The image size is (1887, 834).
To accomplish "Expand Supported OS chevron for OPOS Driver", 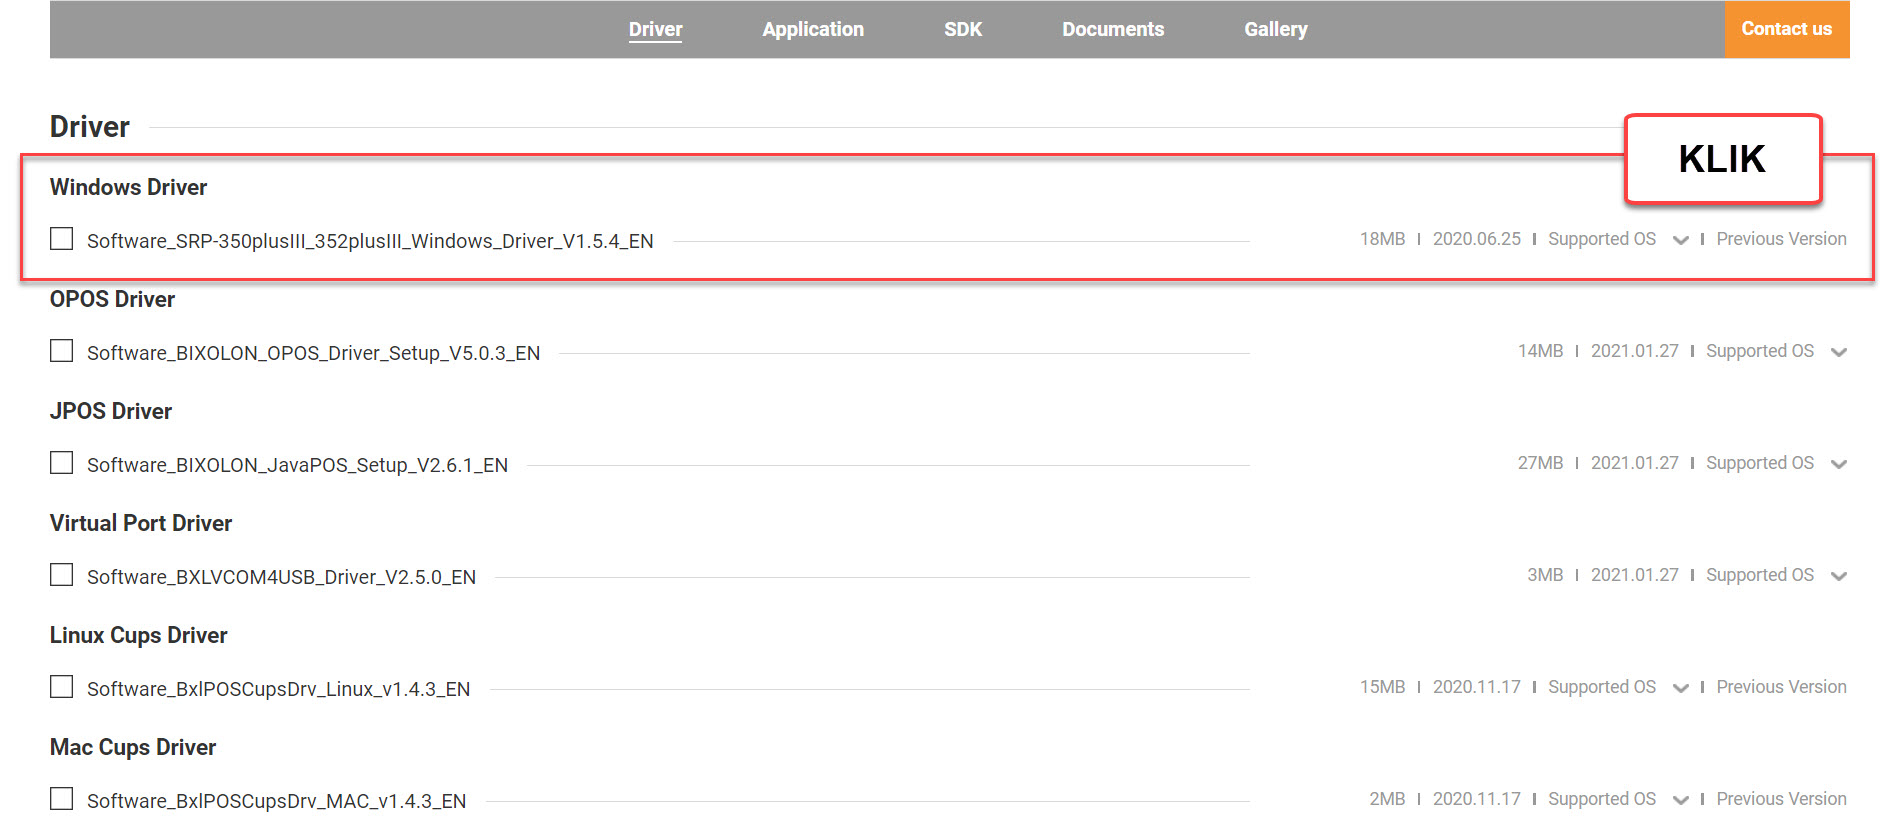I will pos(1838,352).
